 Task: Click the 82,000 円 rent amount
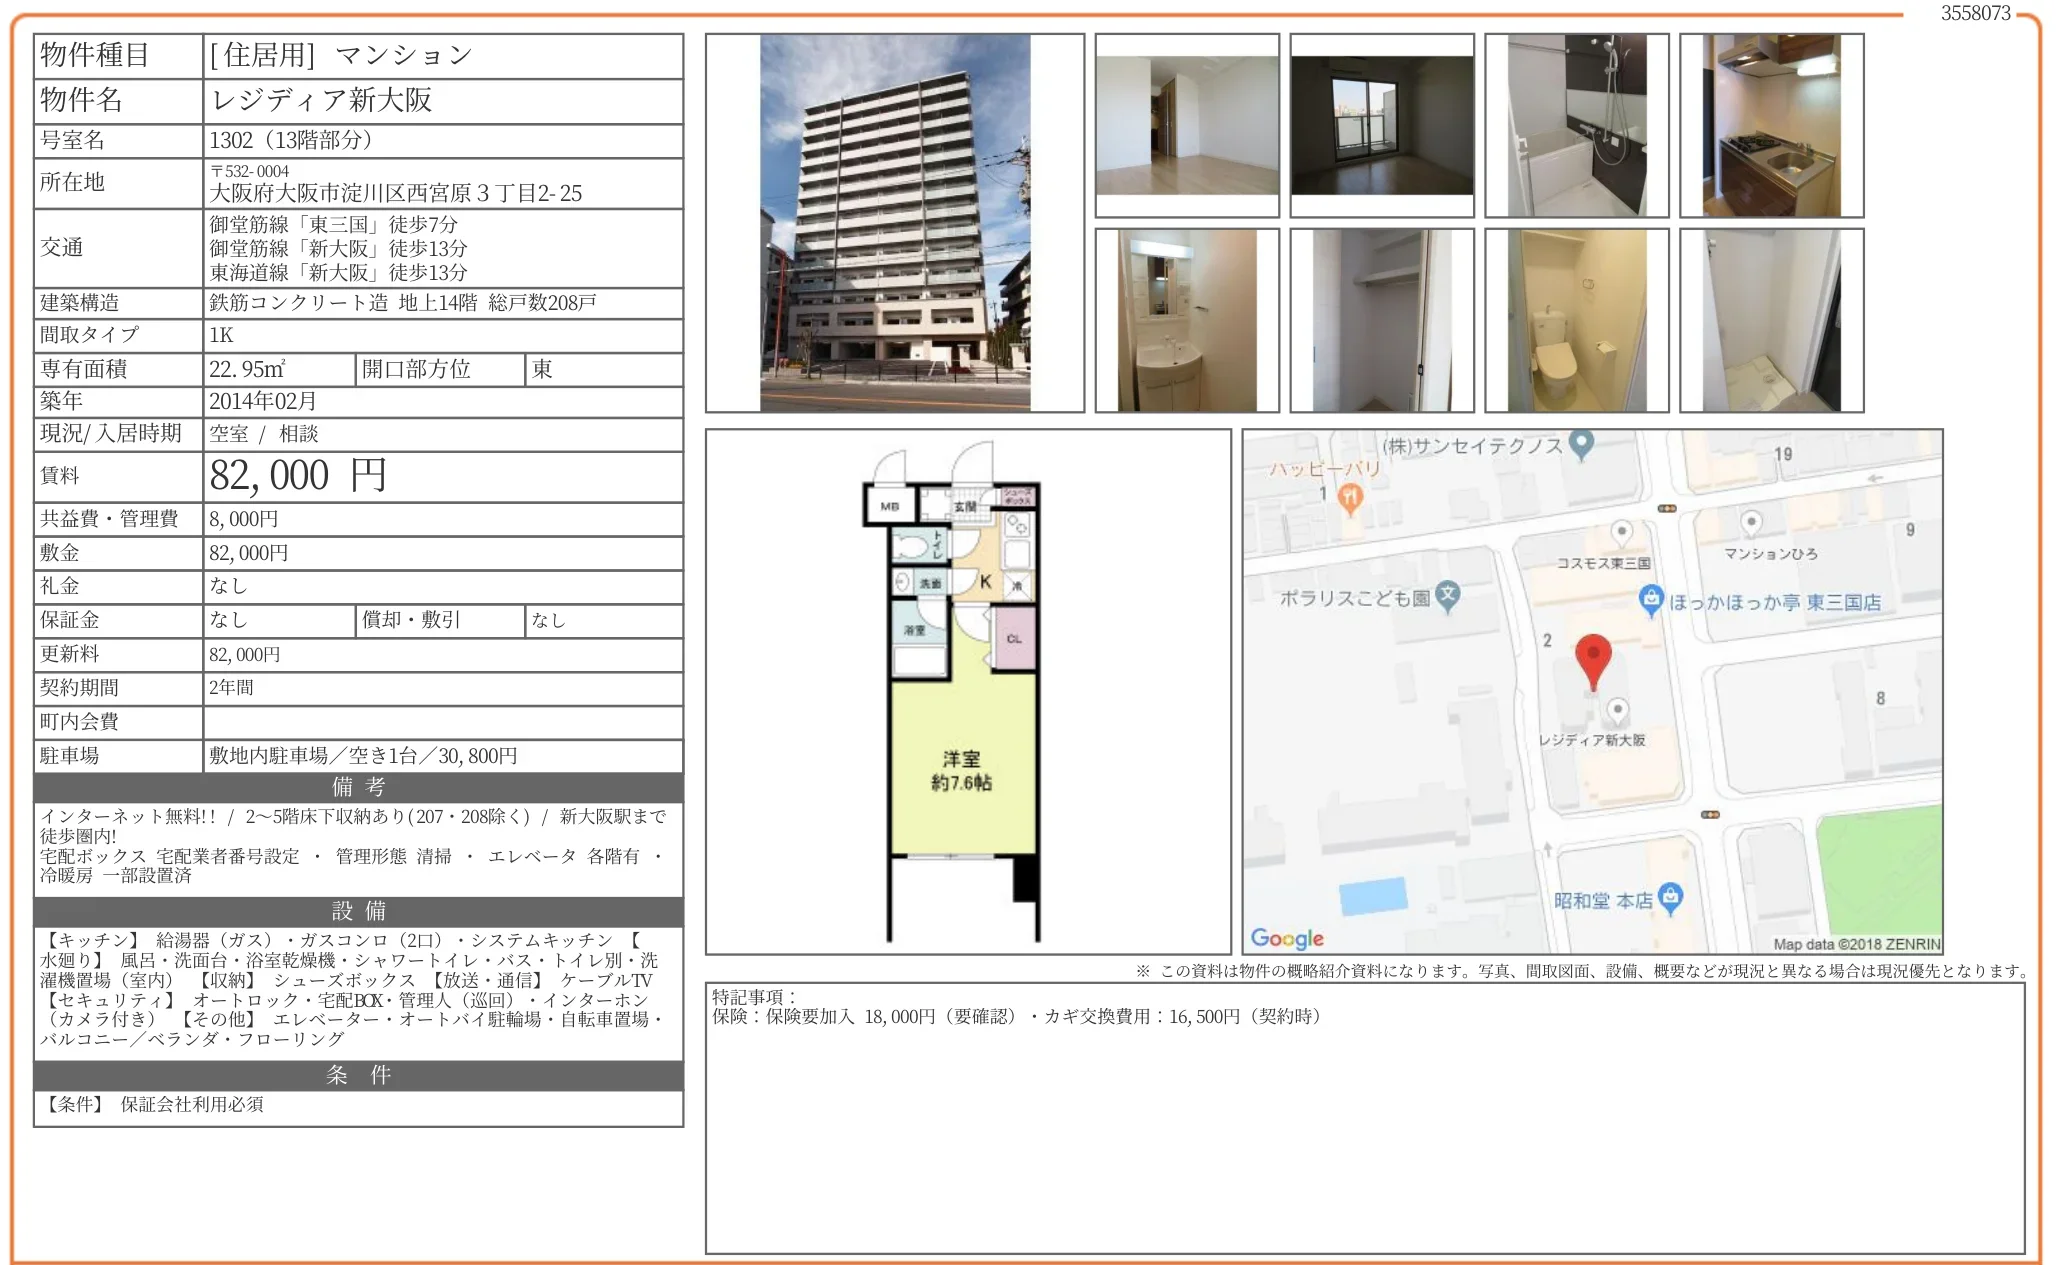298,476
